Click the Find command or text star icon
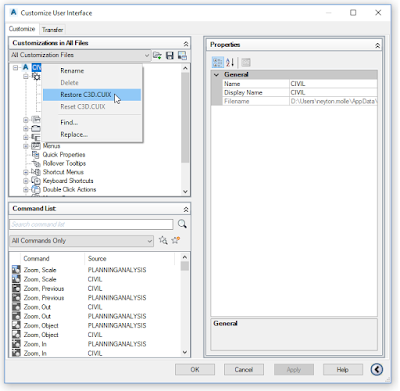400x391 pixels. coord(163,240)
